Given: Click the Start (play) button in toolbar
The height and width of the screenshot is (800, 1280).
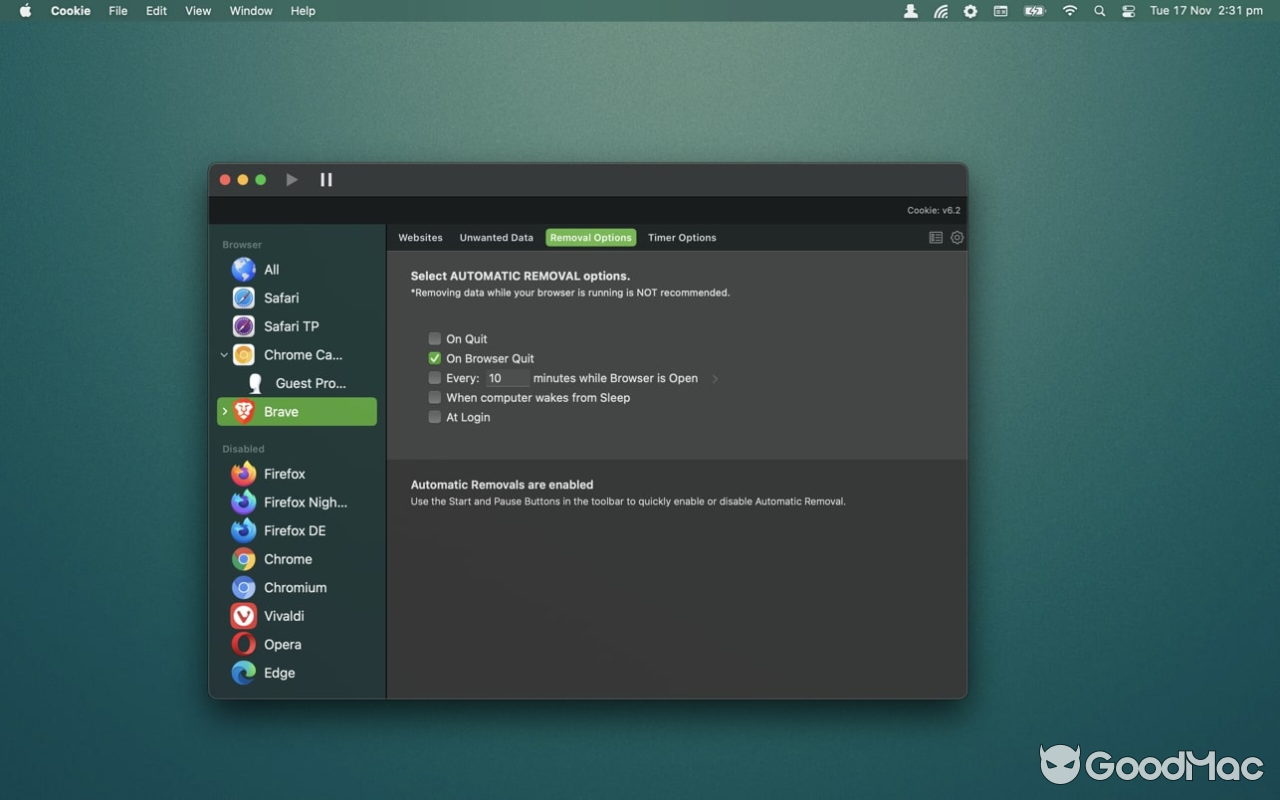Looking at the screenshot, I should (292, 180).
